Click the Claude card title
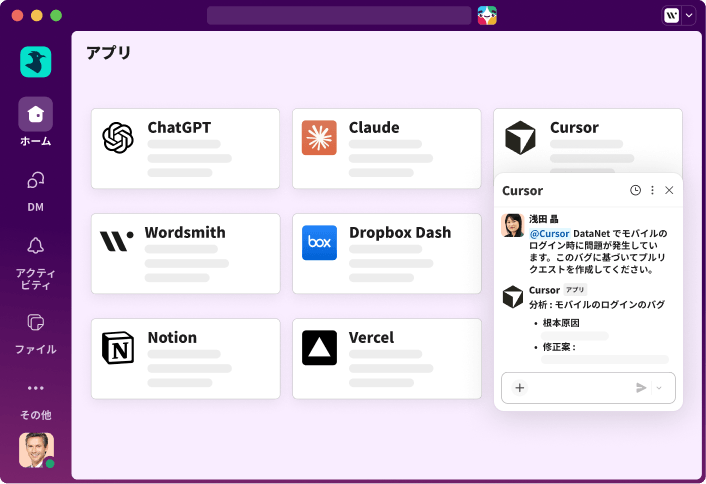 click(x=374, y=127)
